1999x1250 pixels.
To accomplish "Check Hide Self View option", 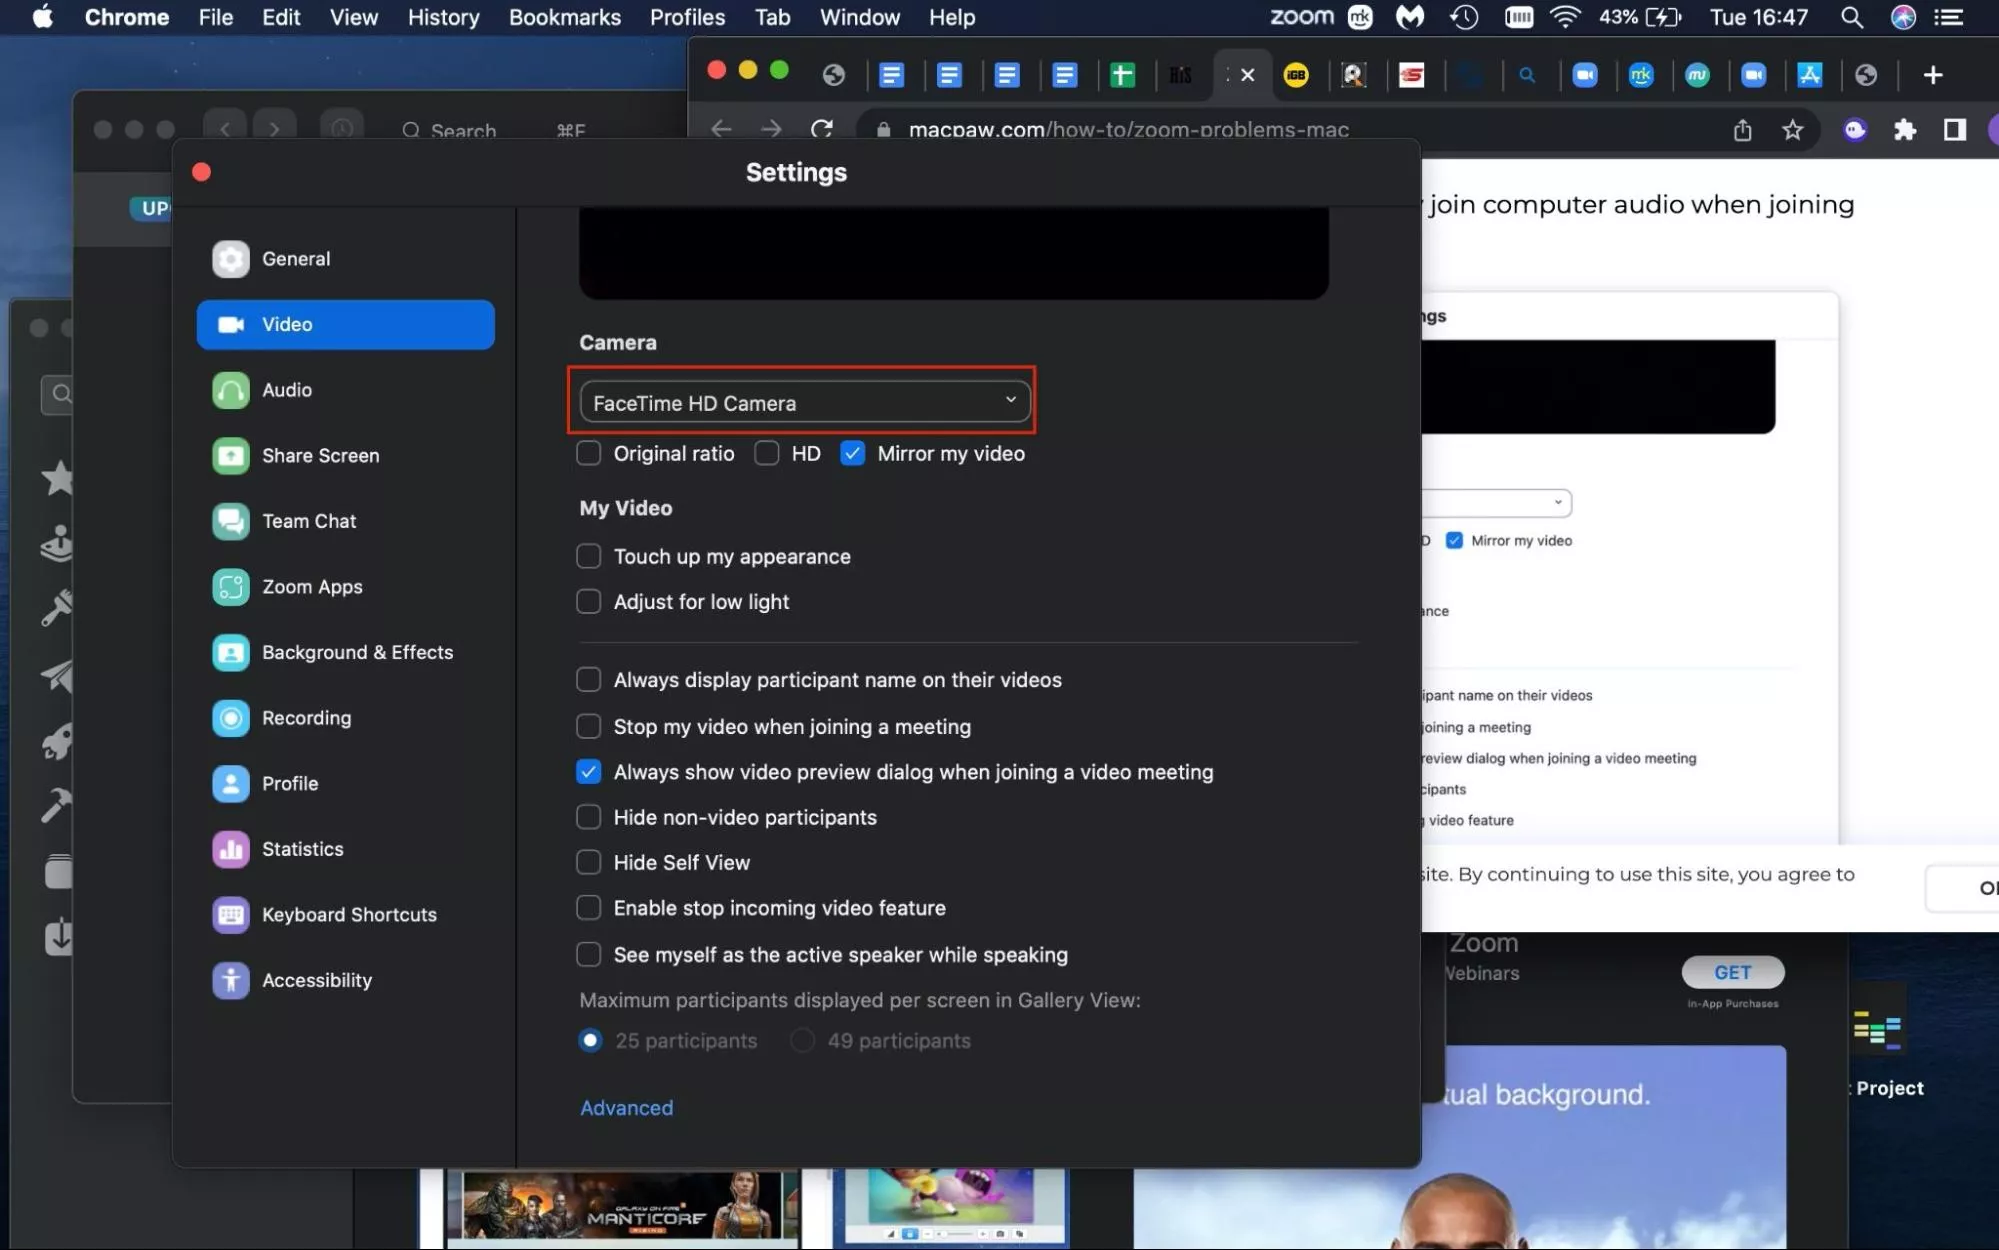I will coord(589,862).
